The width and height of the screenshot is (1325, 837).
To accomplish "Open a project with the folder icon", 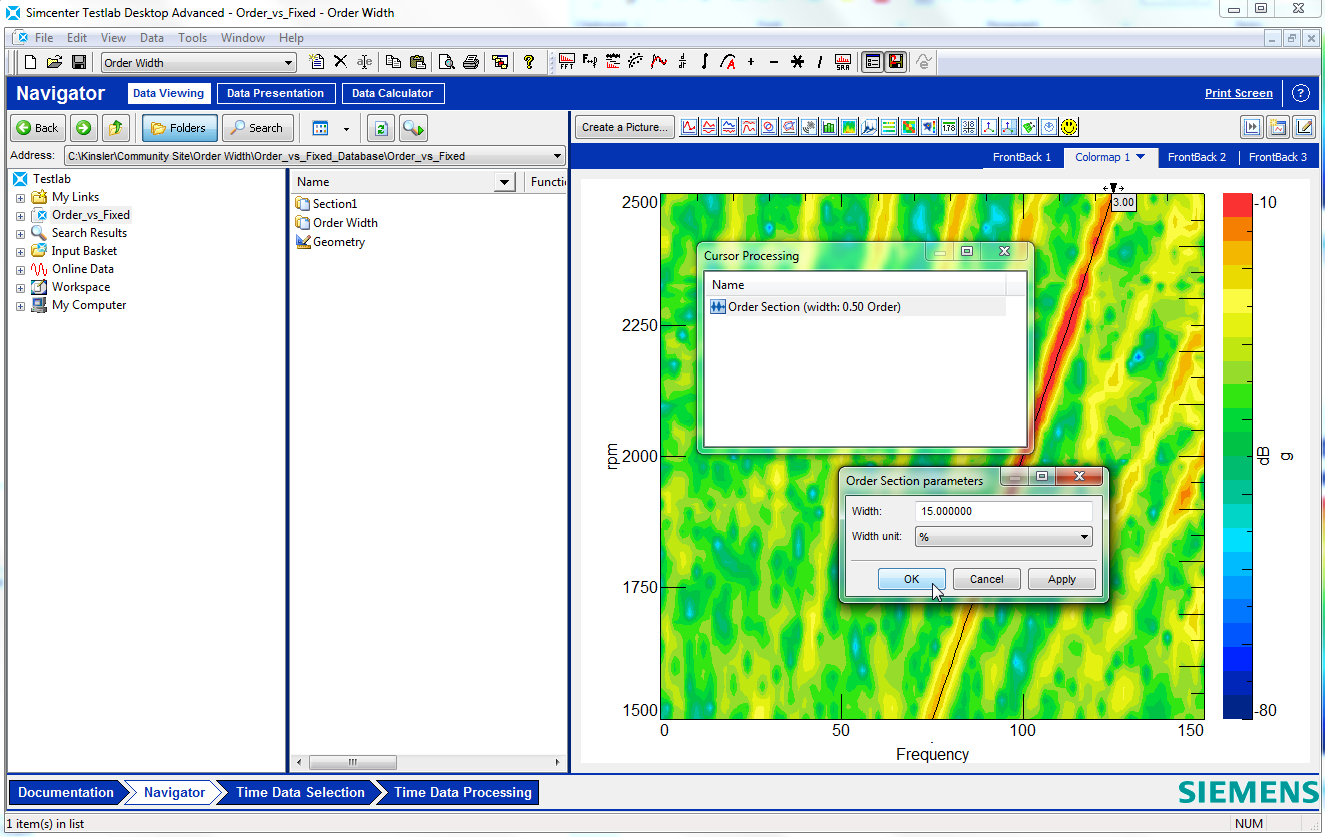I will coord(54,62).
